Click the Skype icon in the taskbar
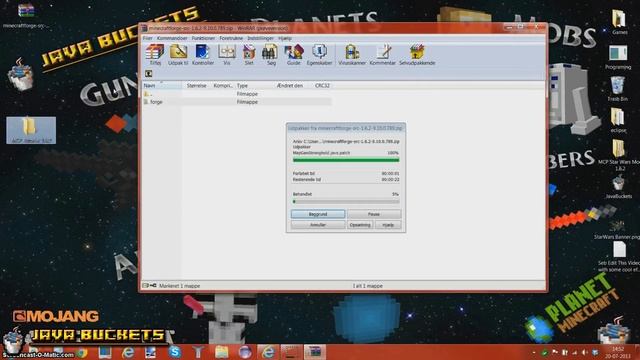This screenshot has height=360, width=640. pos(175,351)
